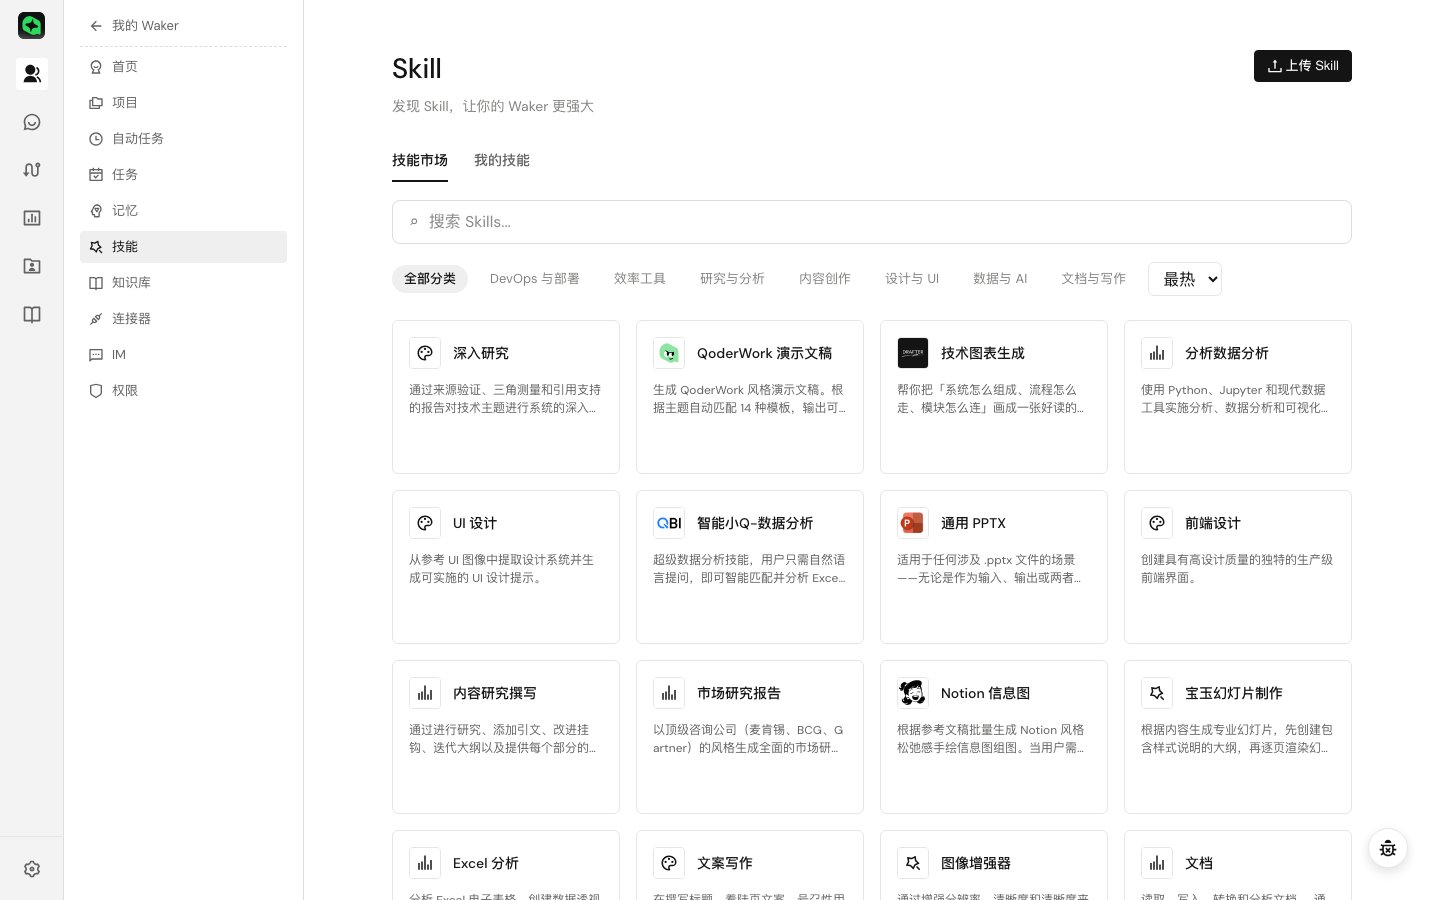Select 技能 in sidebar
The height and width of the screenshot is (900, 1440).
tap(183, 247)
